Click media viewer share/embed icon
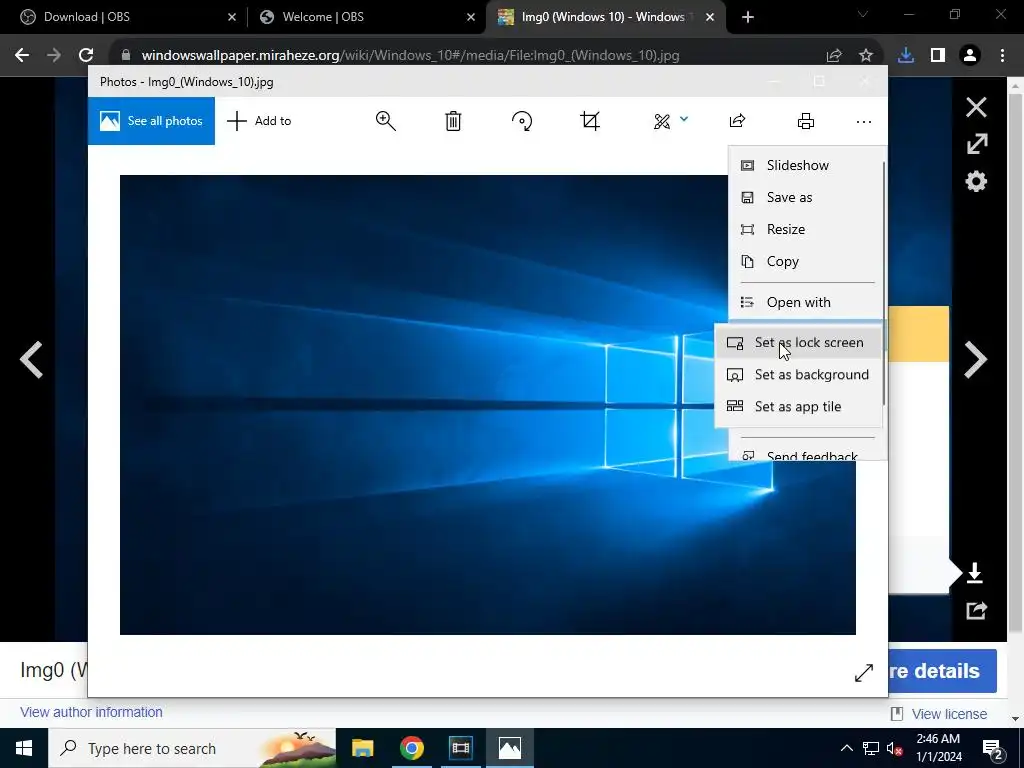The width and height of the screenshot is (1024, 768). [976, 611]
